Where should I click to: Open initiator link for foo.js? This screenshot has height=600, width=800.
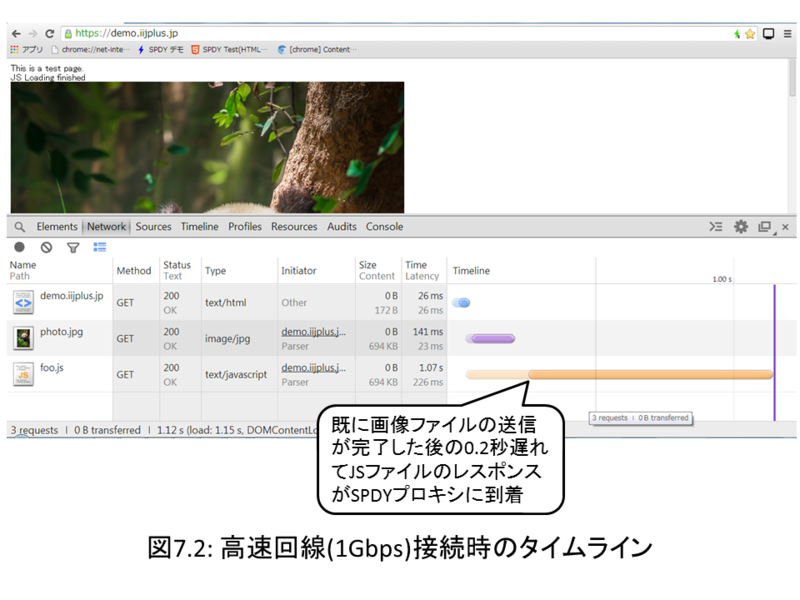click(313, 368)
